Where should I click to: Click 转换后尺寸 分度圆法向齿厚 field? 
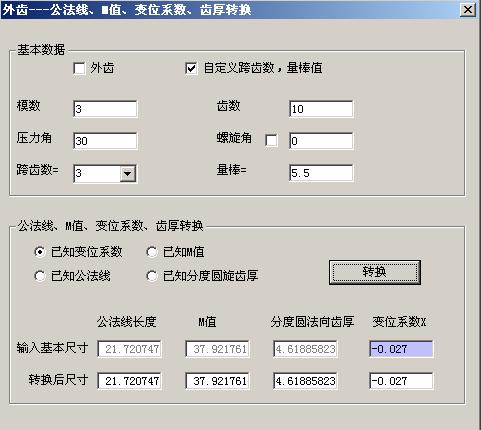[305, 381]
